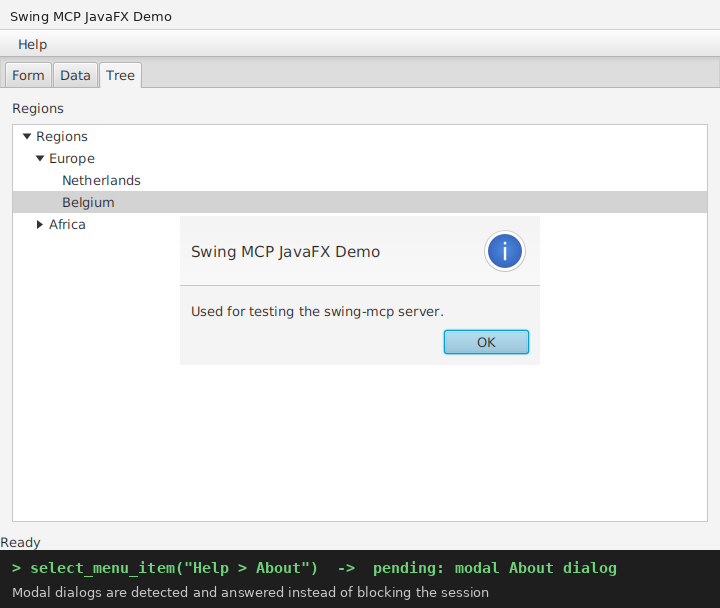
Task: Select the Tree tab
Action: click(x=120, y=75)
